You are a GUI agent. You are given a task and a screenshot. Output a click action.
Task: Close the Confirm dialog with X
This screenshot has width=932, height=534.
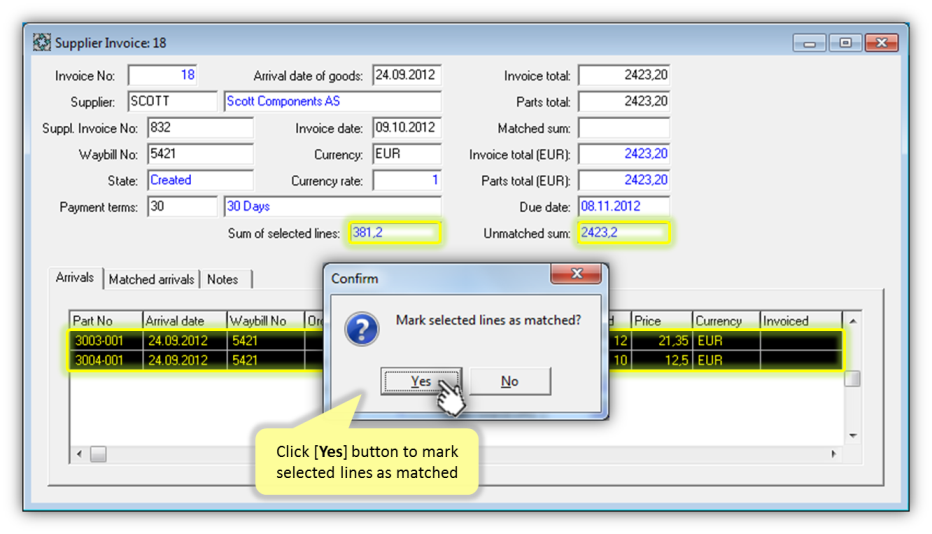click(577, 275)
